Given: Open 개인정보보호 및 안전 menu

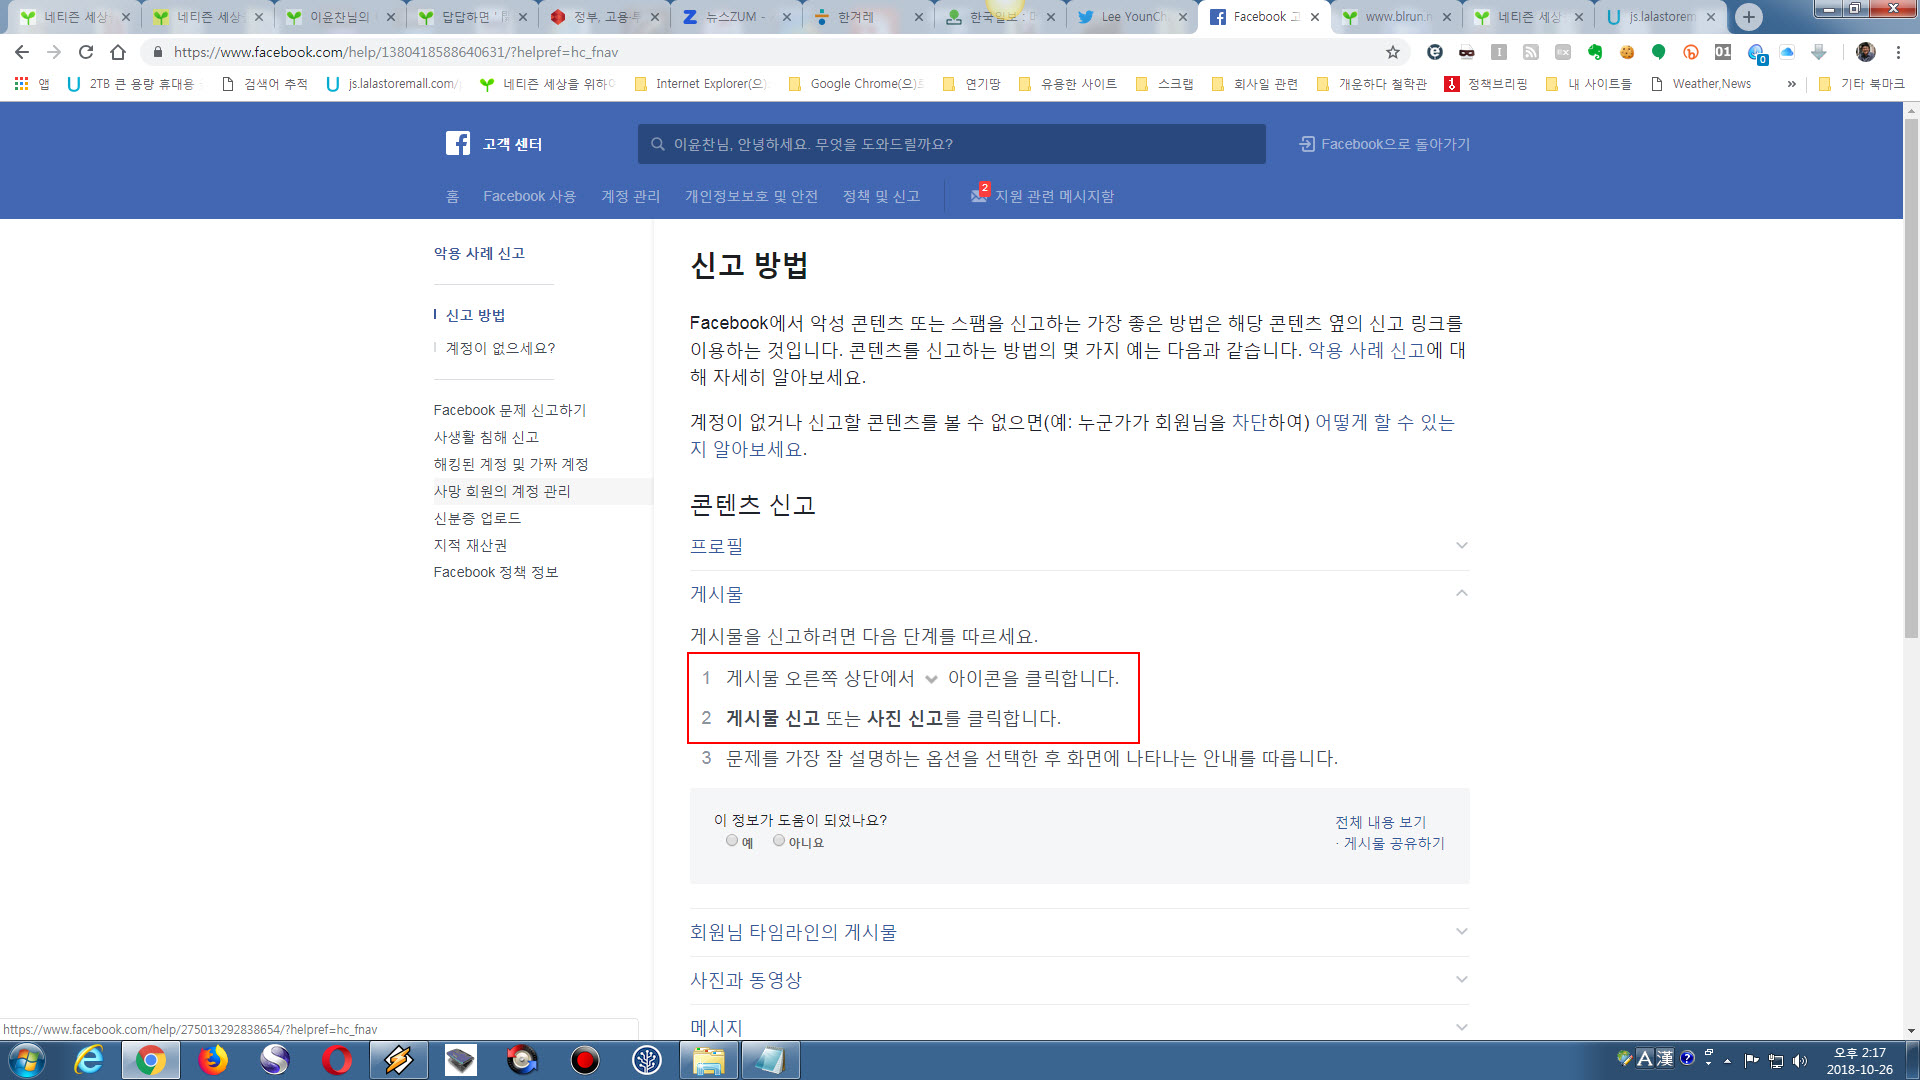Looking at the screenshot, I should tap(751, 196).
